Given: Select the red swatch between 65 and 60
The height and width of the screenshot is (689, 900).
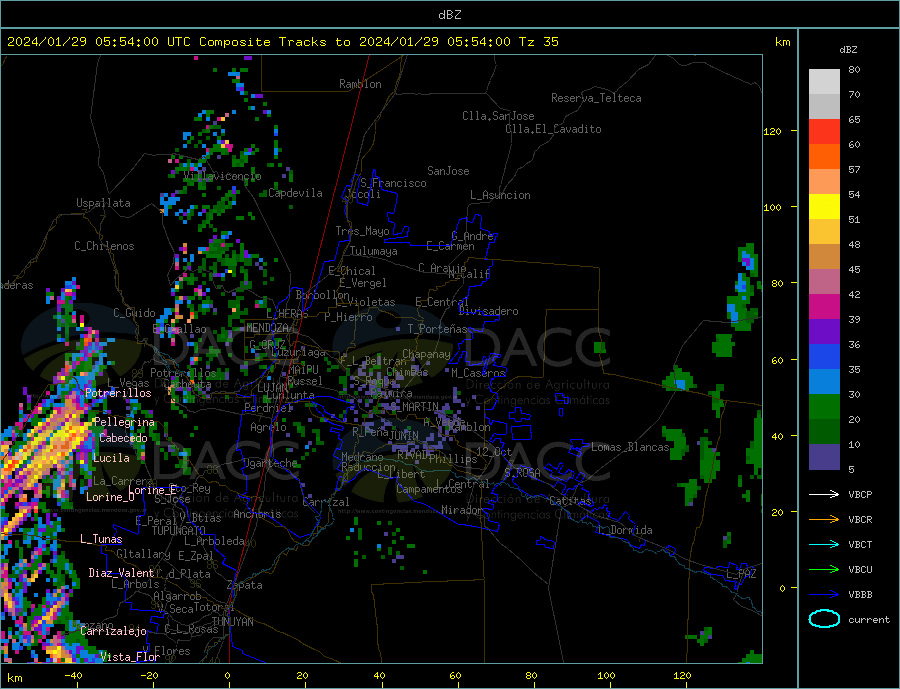Looking at the screenshot, I should (824, 131).
